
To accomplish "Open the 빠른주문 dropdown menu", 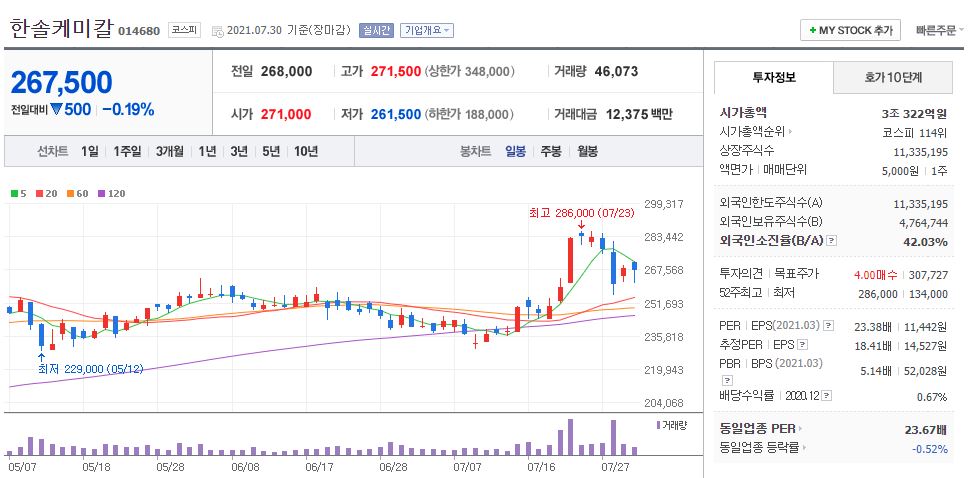I will tap(939, 30).
